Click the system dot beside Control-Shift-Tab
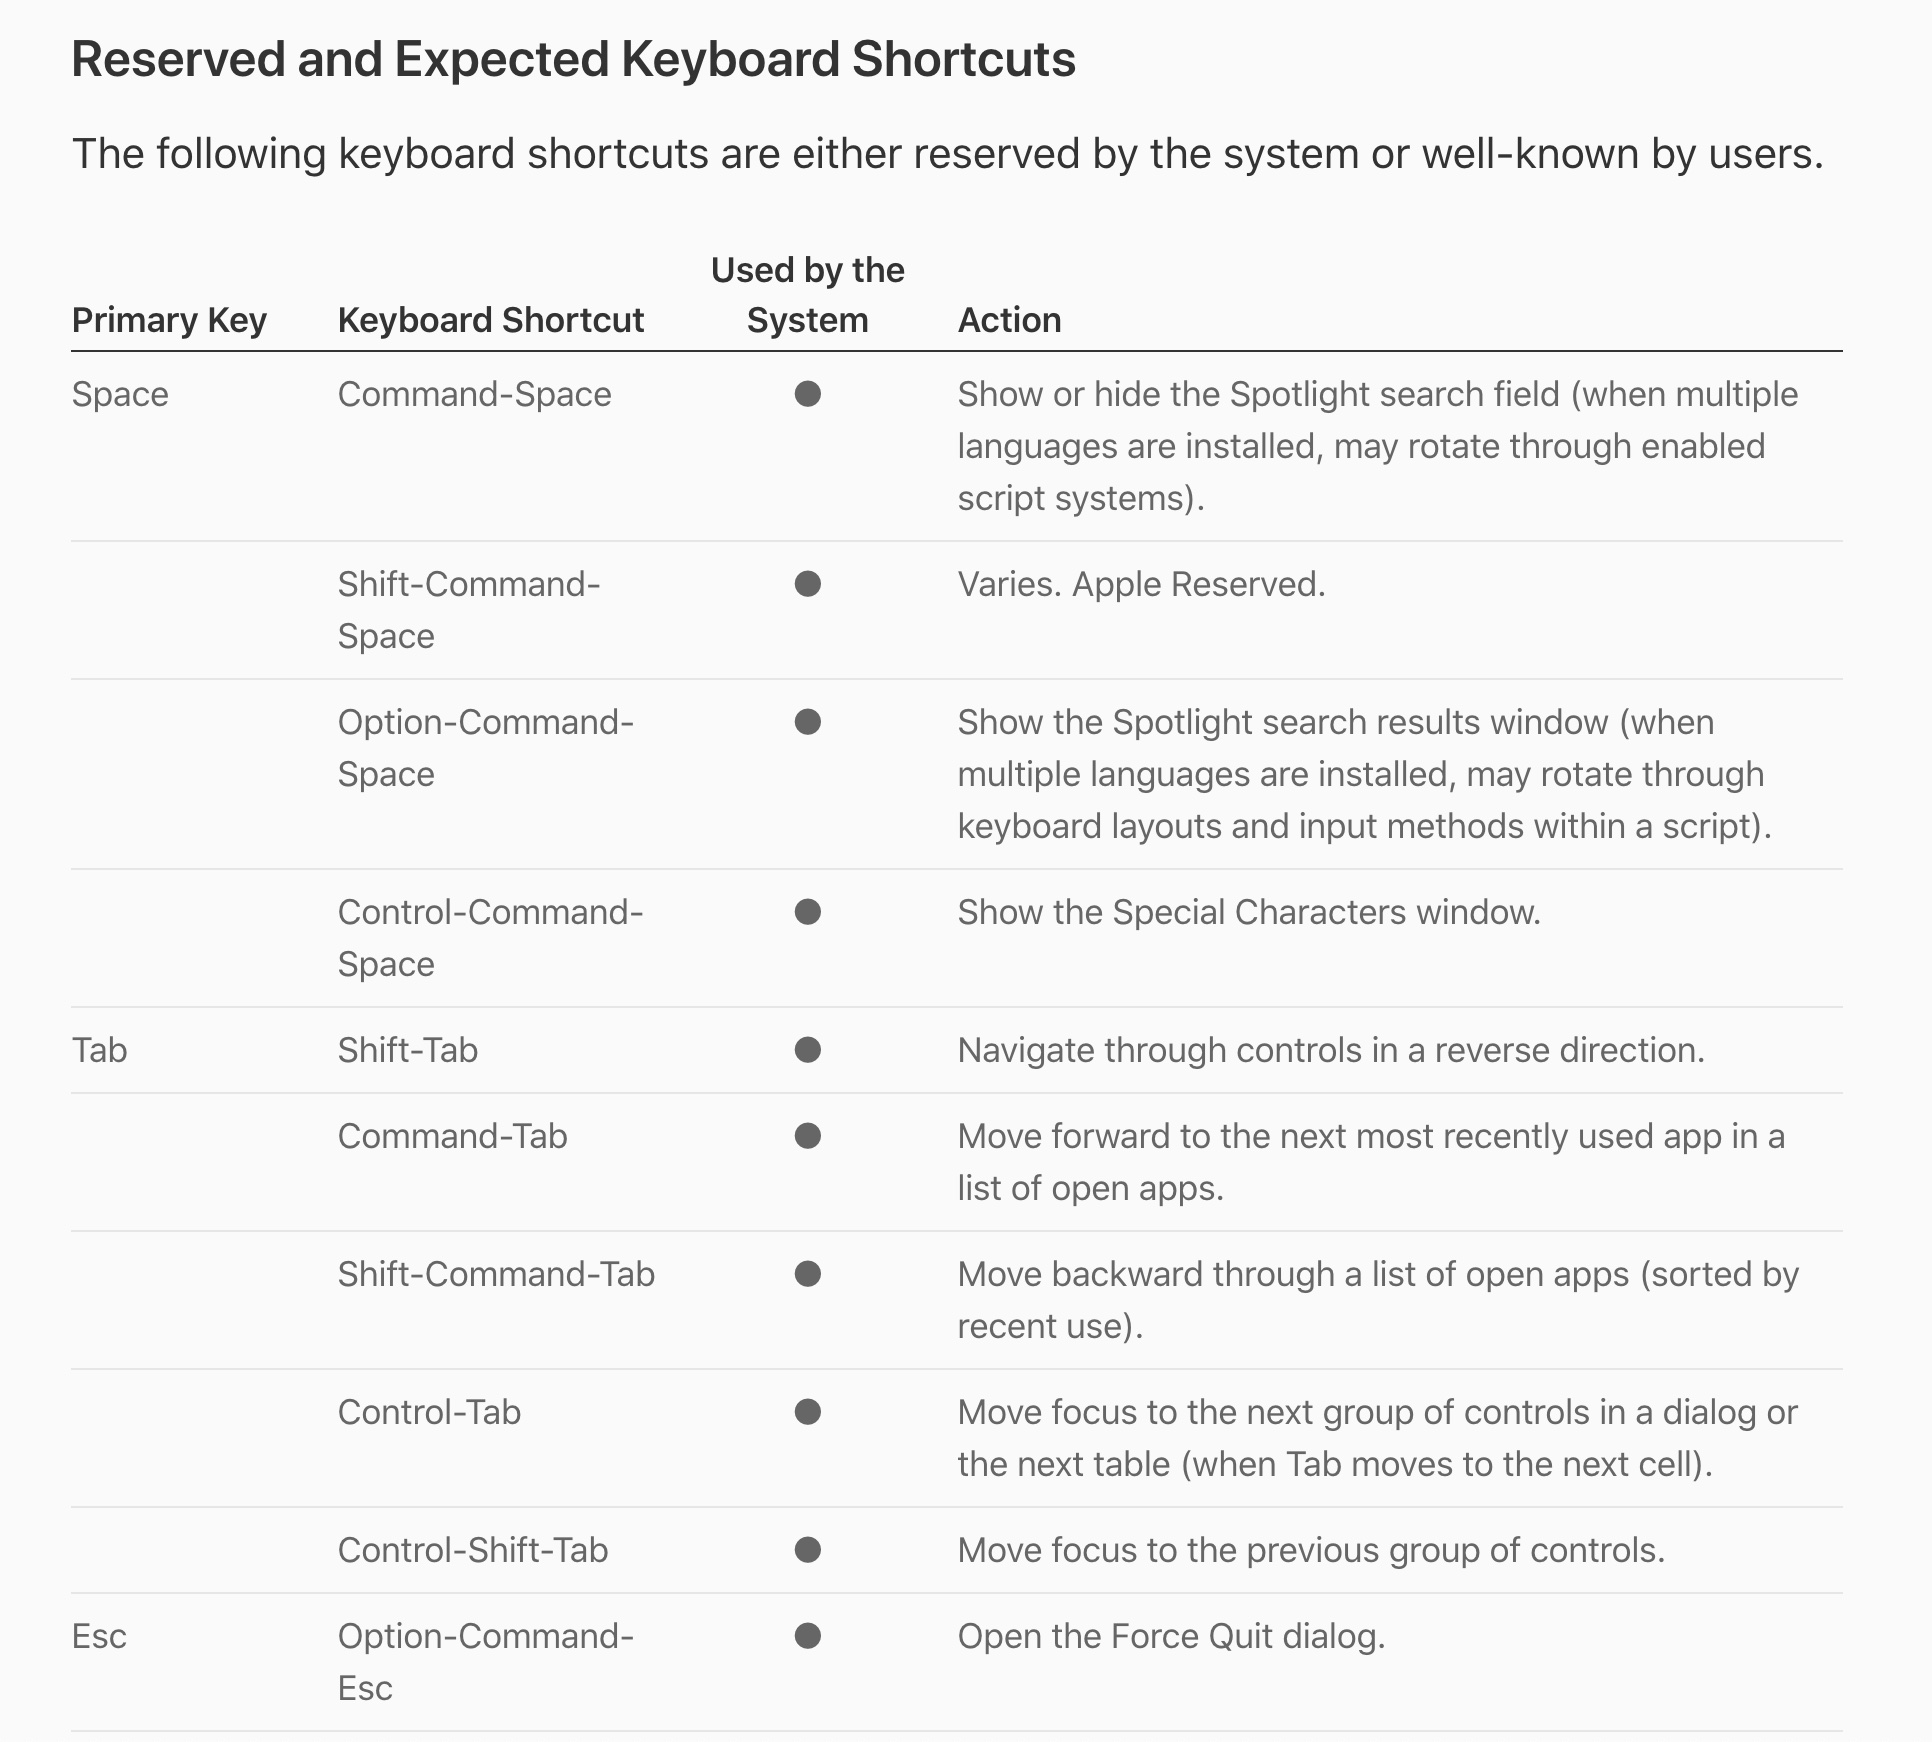 click(807, 1550)
